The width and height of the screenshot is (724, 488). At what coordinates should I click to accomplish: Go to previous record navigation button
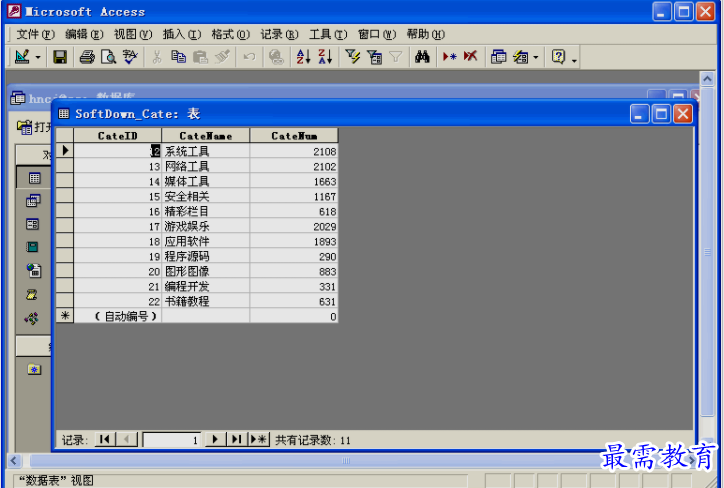tap(127, 439)
